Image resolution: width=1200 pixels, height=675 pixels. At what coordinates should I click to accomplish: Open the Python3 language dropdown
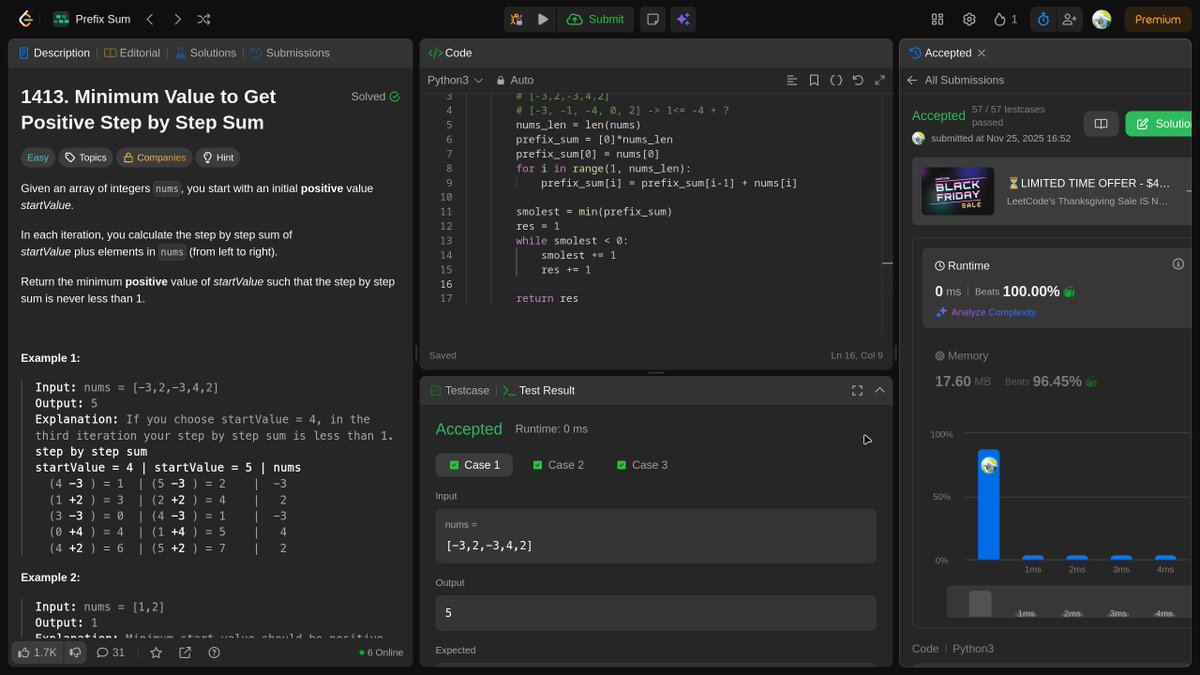[455, 80]
